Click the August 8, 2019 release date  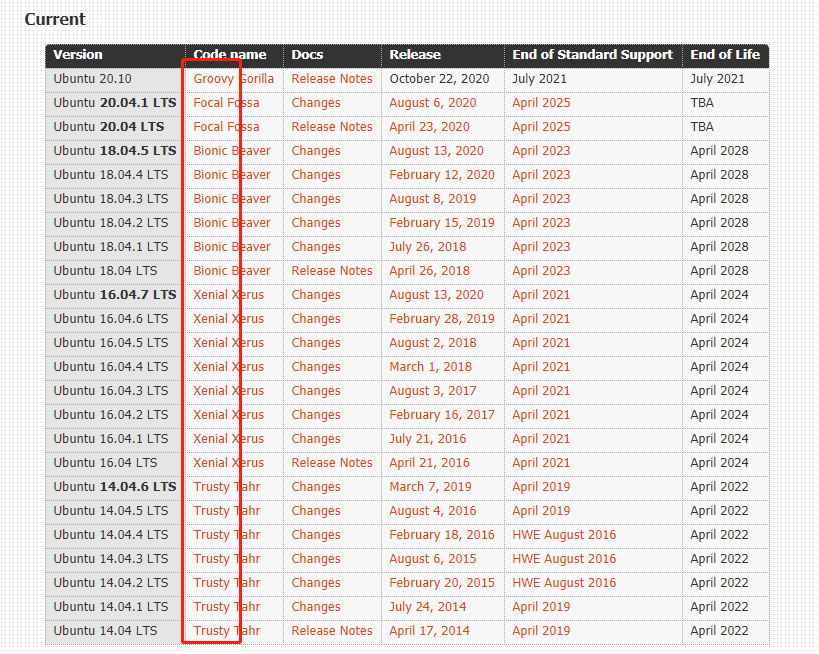[432, 199]
